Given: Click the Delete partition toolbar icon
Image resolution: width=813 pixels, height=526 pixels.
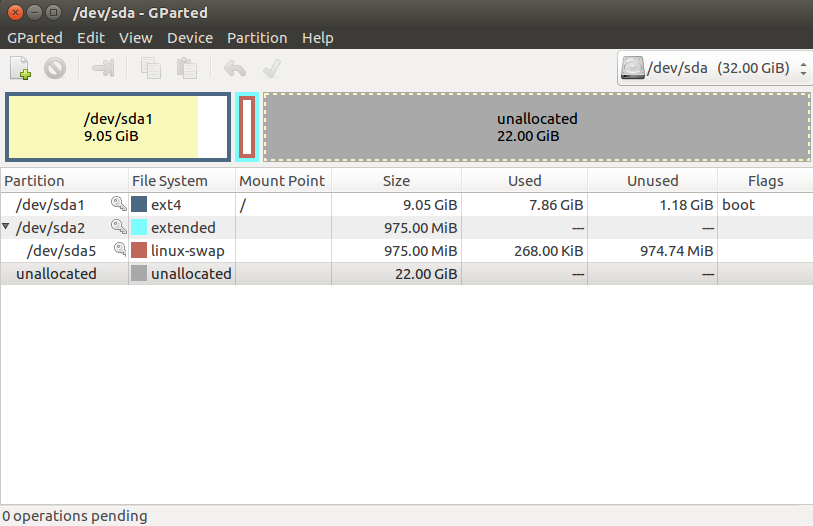Looking at the screenshot, I should [x=55, y=68].
